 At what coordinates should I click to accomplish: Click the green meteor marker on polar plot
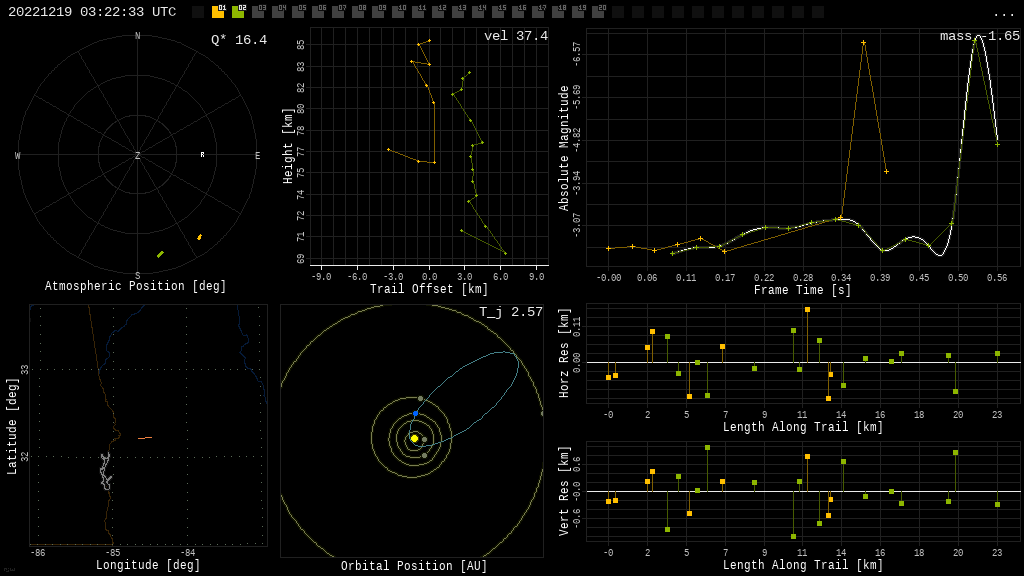(160, 254)
